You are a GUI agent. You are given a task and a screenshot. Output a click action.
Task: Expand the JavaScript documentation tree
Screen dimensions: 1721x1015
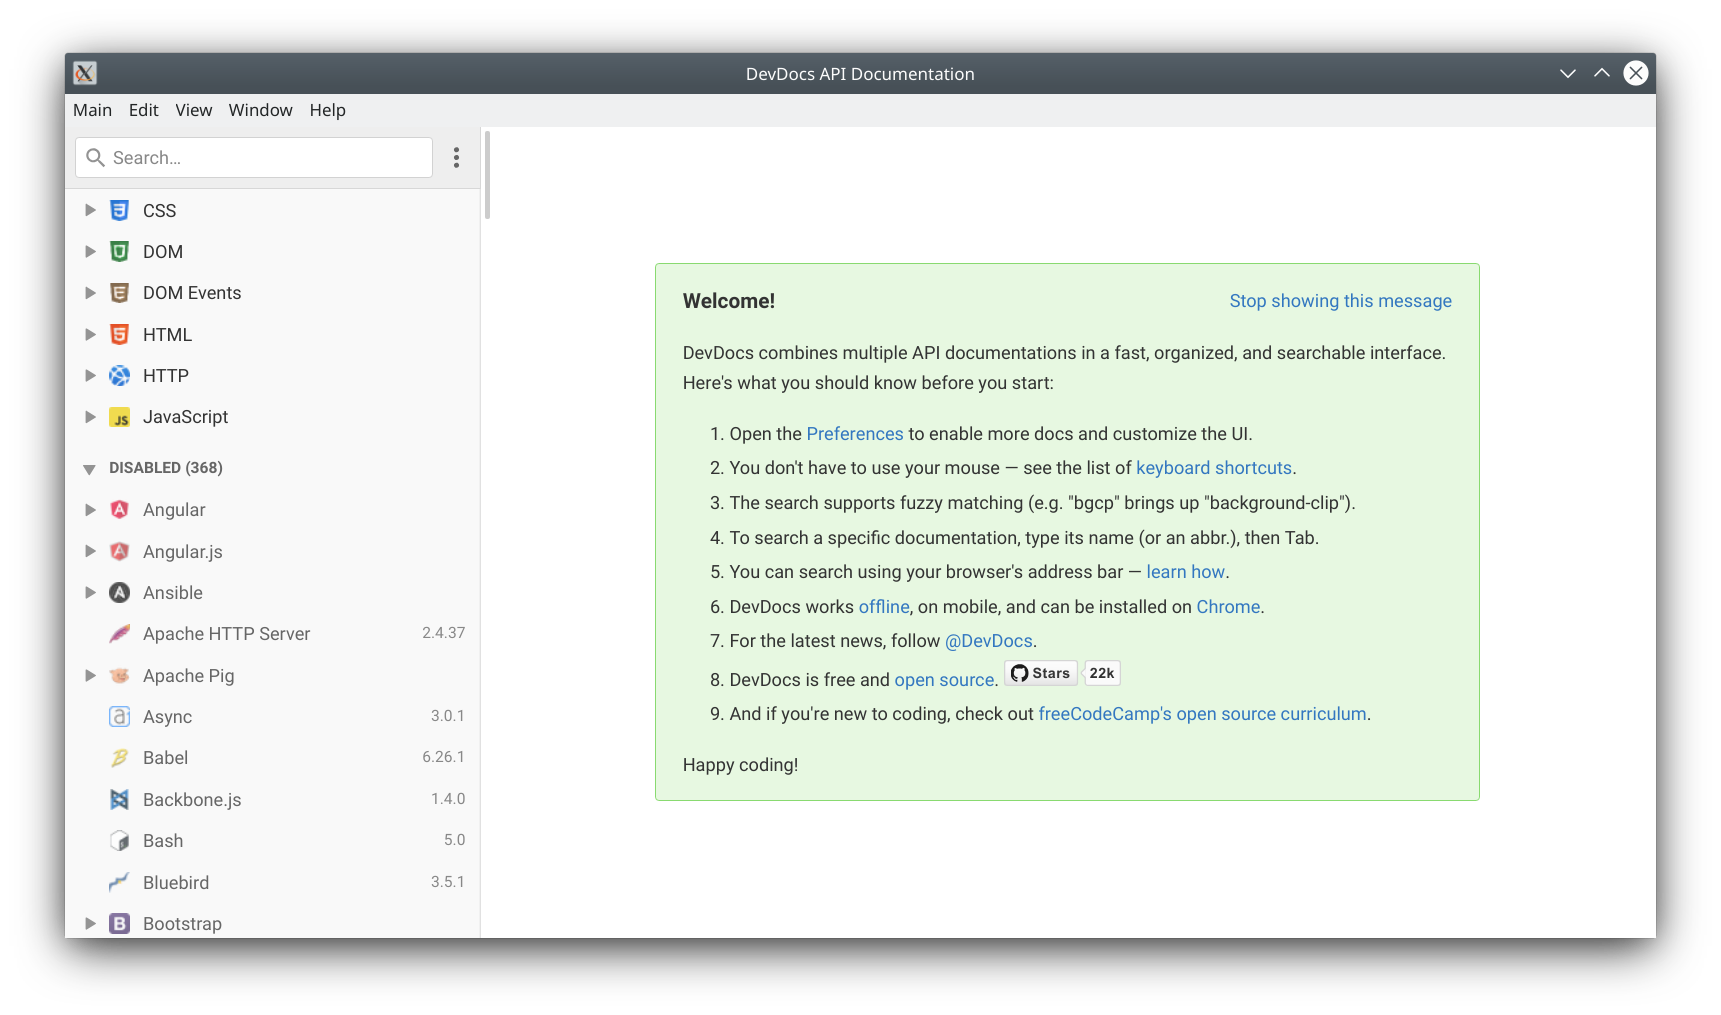(x=90, y=417)
